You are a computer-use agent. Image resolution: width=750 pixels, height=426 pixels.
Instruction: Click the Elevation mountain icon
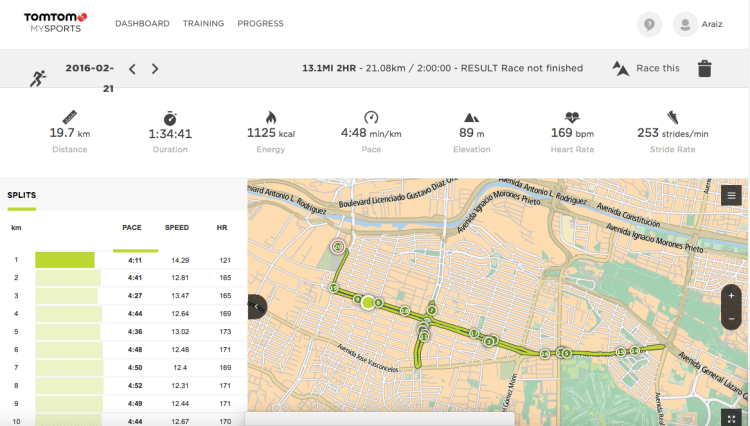472,118
